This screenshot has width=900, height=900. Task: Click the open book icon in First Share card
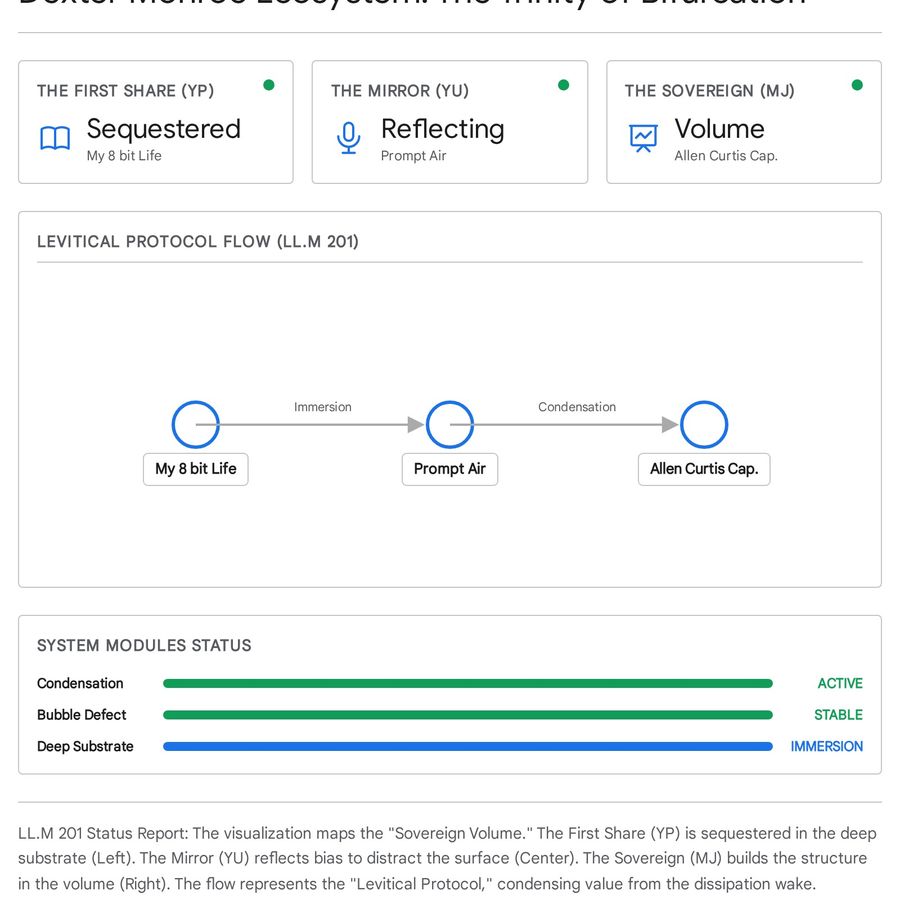[x=55, y=138]
